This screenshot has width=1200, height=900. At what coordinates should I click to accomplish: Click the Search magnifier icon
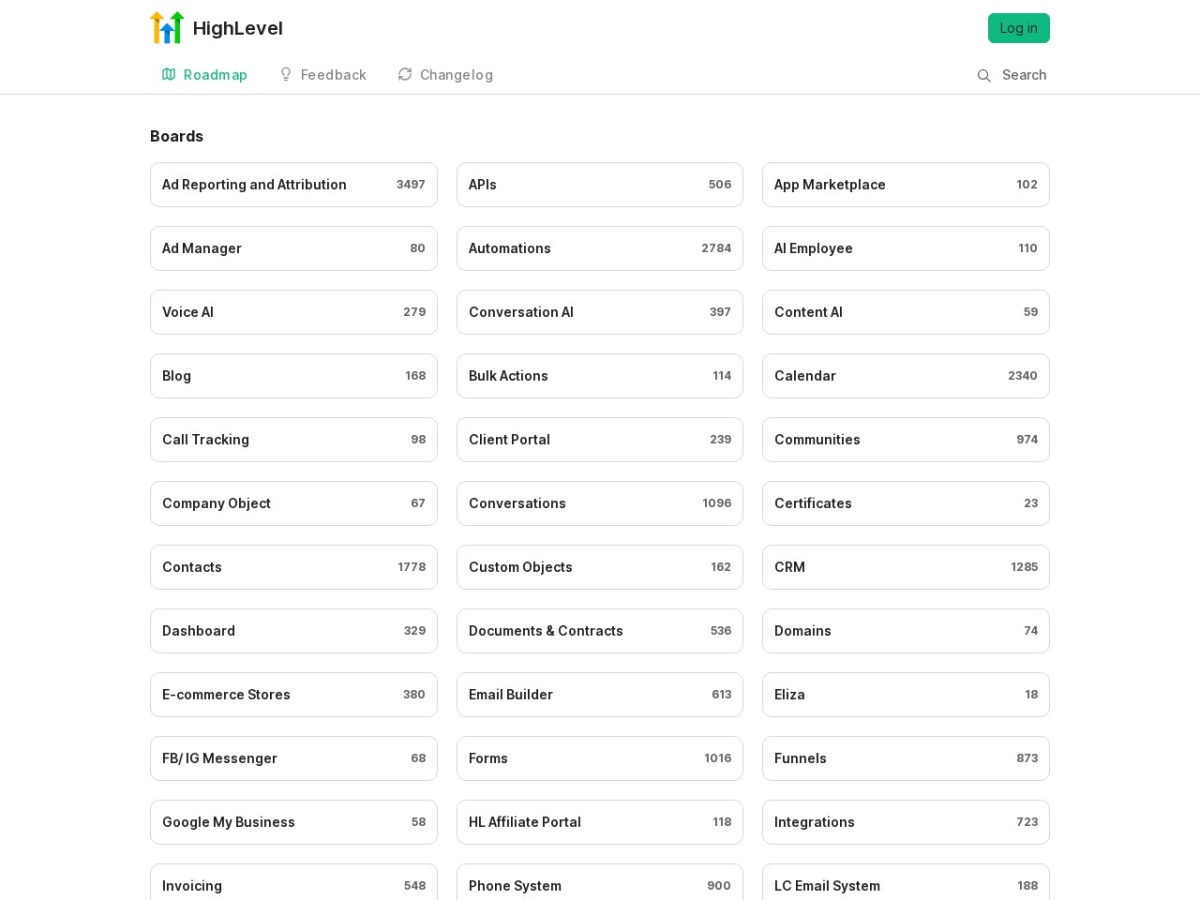click(x=984, y=75)
